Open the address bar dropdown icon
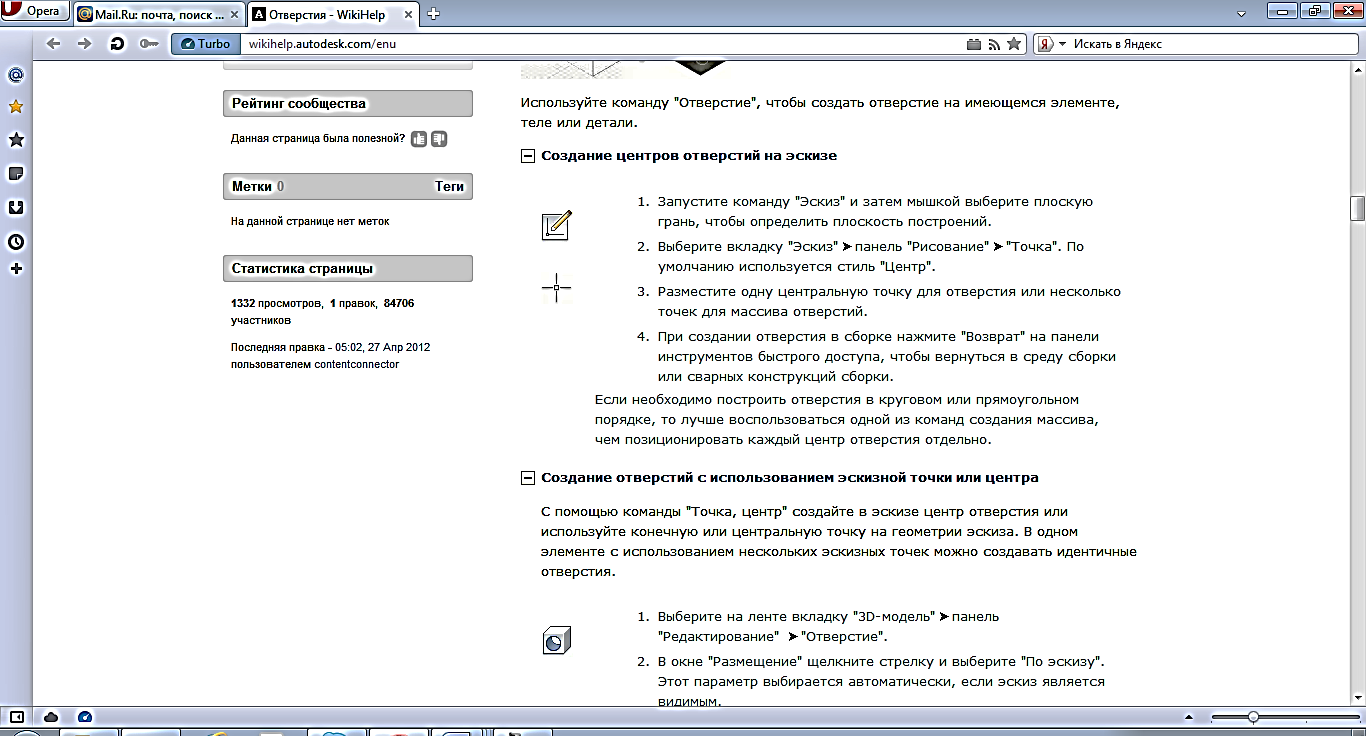The height and width of the screenshot is (736, 1366). coord(974,44)
